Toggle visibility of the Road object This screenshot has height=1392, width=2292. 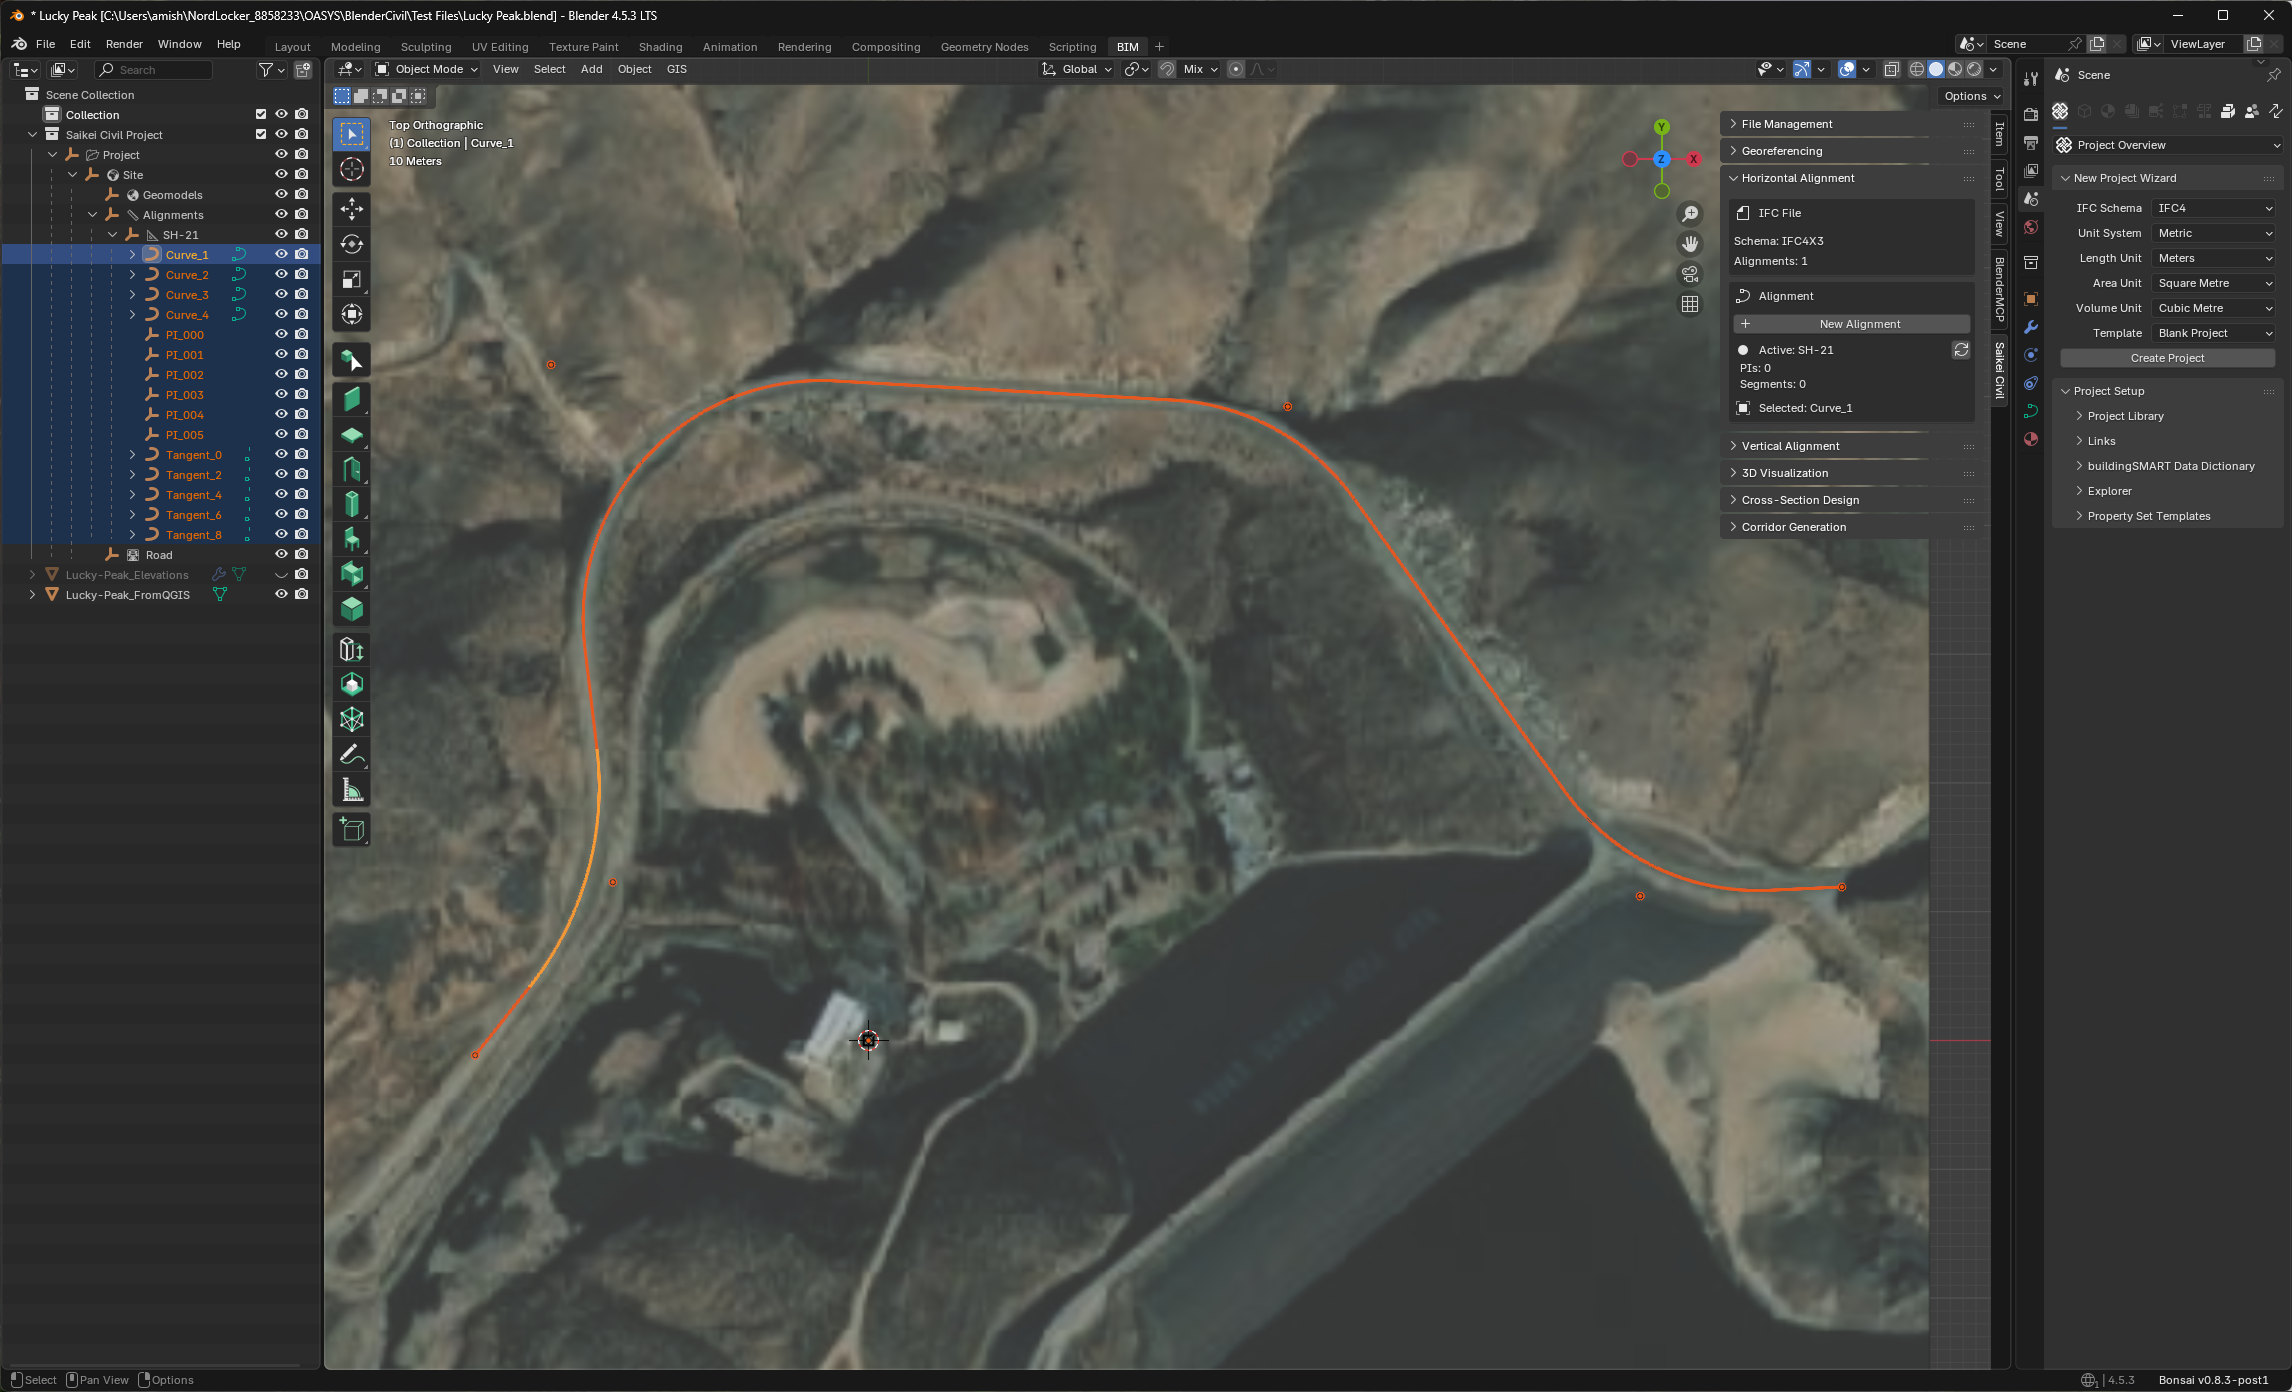pyautogui.click(x=281, y=554)
